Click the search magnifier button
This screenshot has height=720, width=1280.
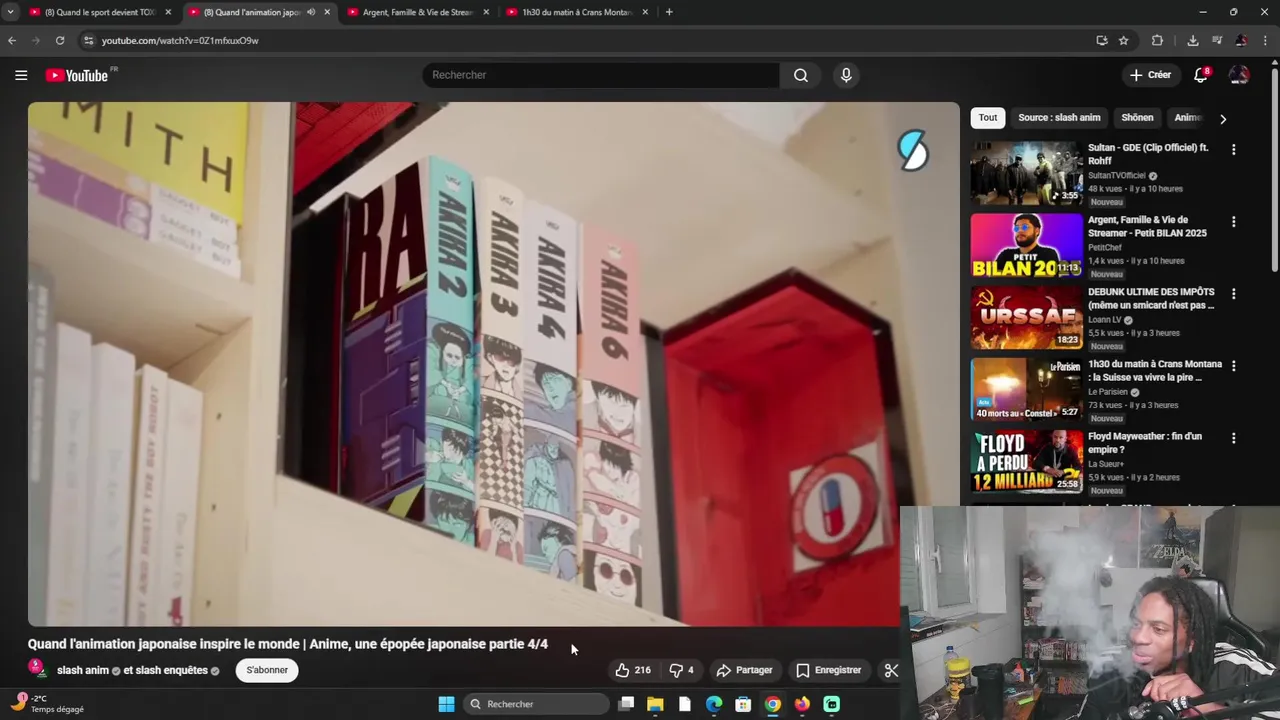click(801, 75)
